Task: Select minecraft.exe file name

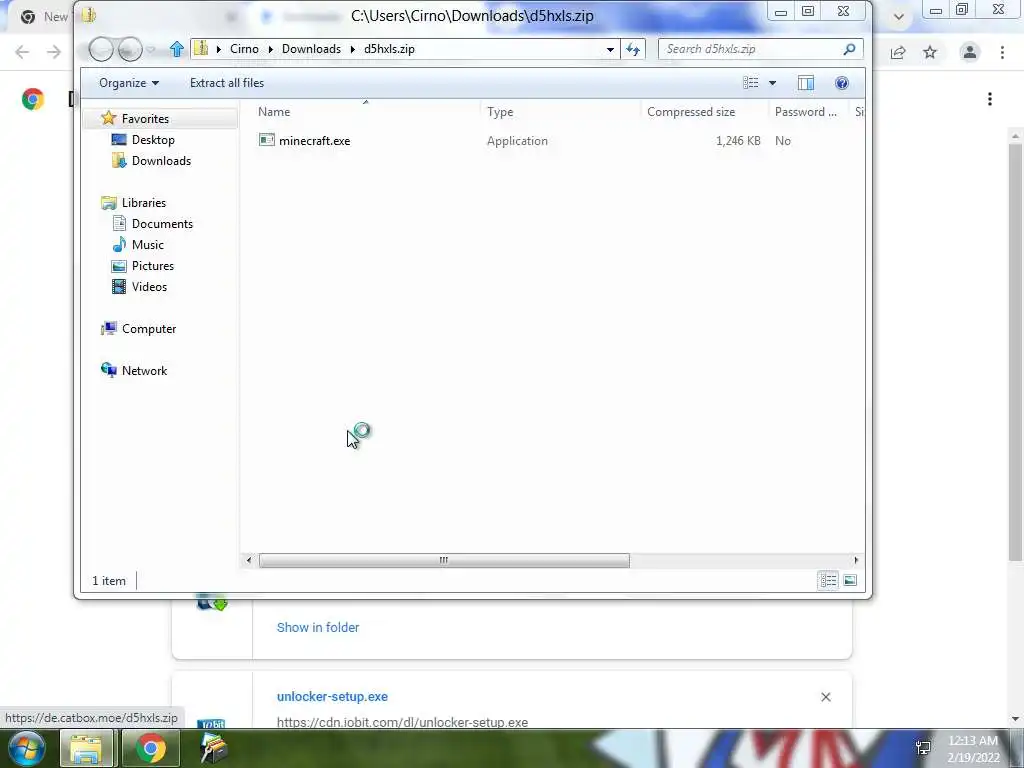Action: click(314, 140)
